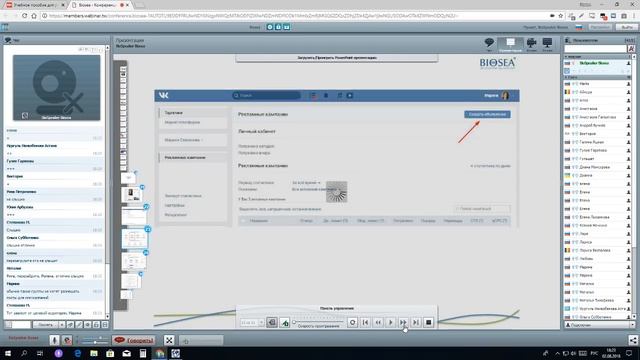
Task: Click the first blue header icon
Action: tap(270, 27)
